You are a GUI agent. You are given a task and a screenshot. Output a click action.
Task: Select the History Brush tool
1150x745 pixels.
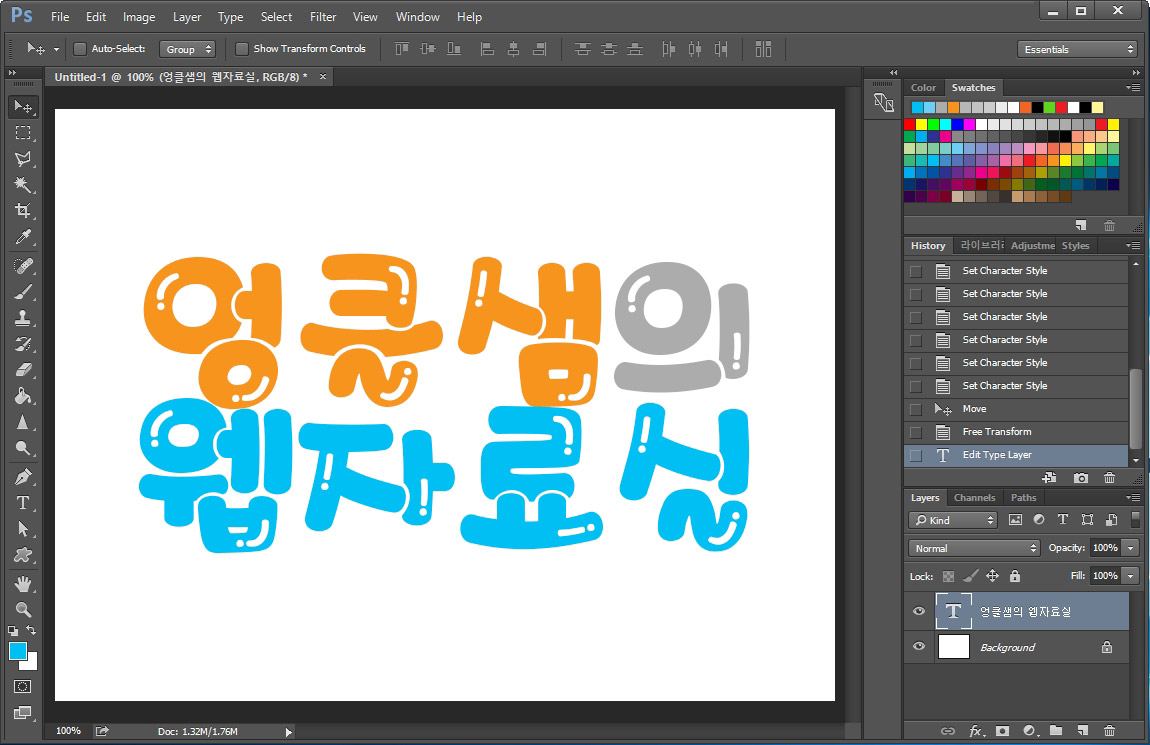(x=23, y=344)
